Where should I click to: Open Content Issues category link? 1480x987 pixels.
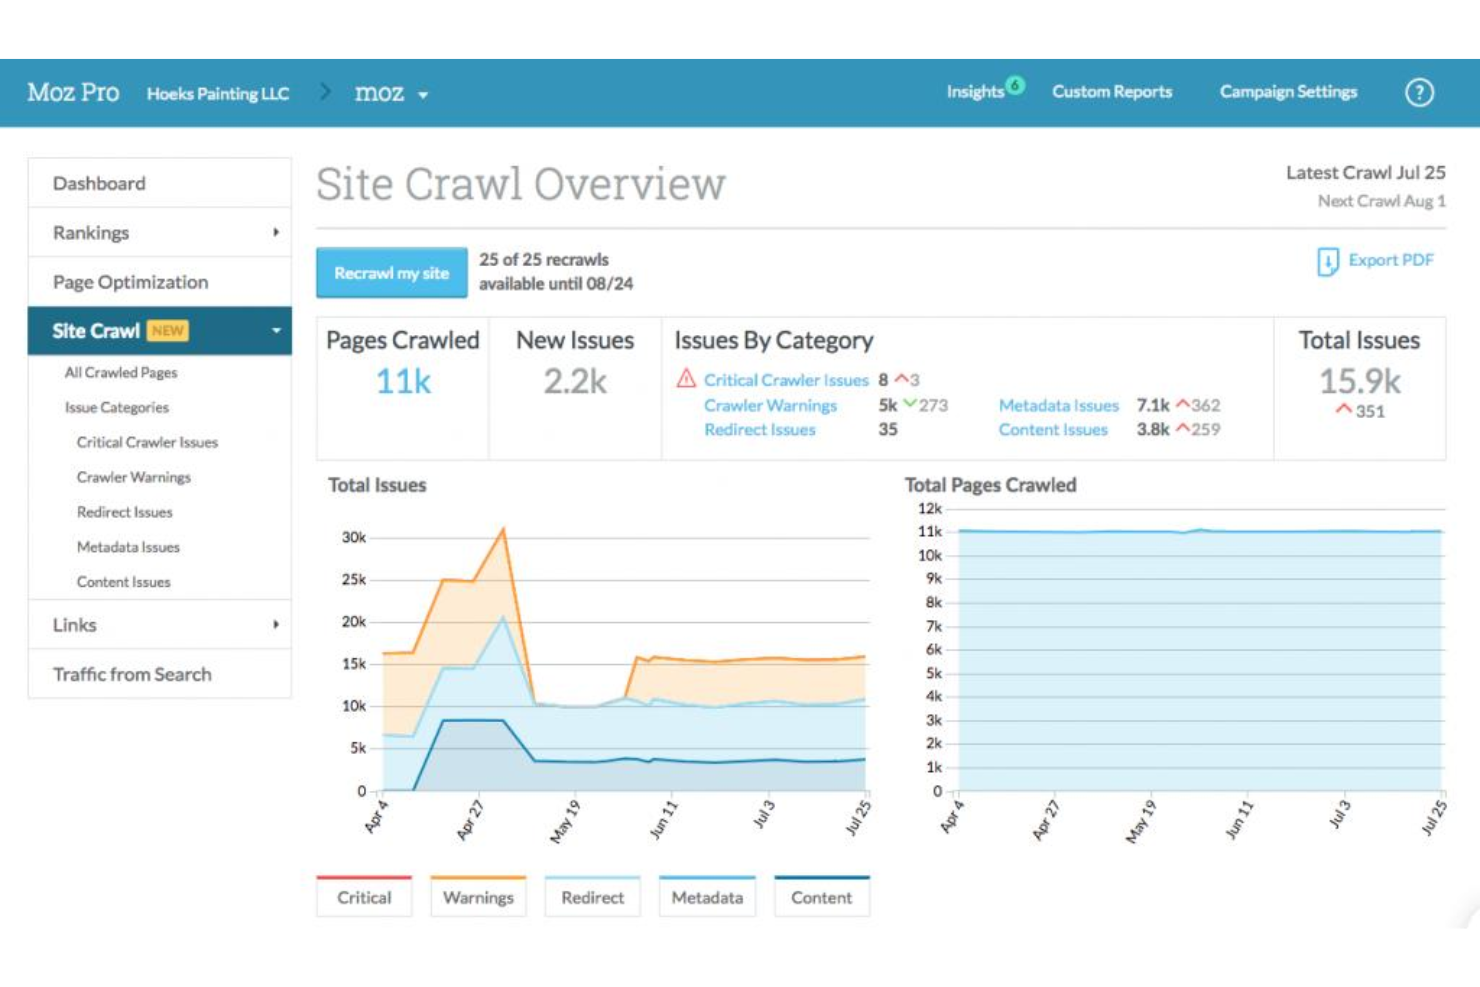coord(1053,429)
